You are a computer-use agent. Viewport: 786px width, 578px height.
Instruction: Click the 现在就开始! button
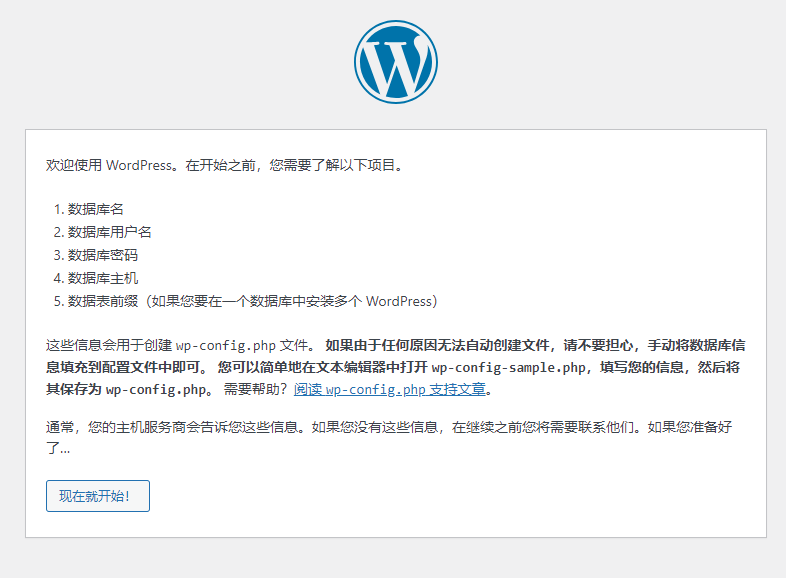[98, 496]
